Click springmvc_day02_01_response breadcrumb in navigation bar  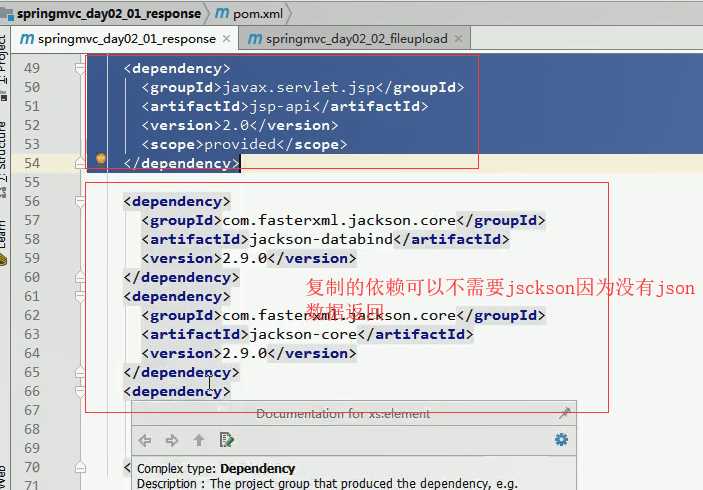[108, 14]
